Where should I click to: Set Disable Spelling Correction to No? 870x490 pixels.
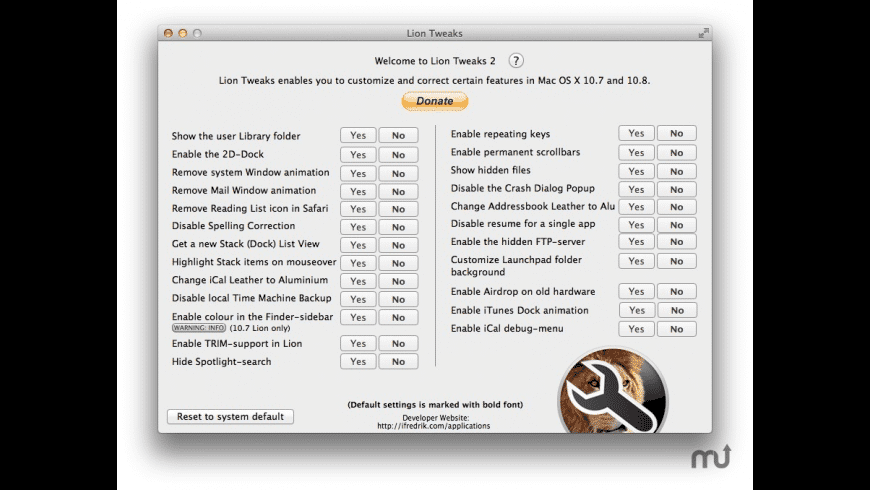[x=398, y=227]
